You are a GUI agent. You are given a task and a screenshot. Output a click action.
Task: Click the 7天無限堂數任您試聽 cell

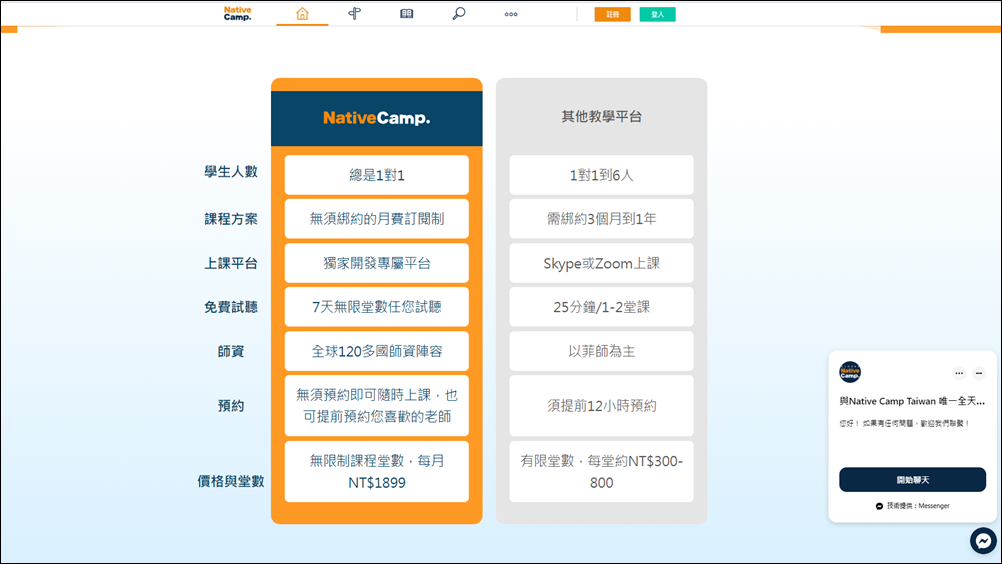click(376, 307)
